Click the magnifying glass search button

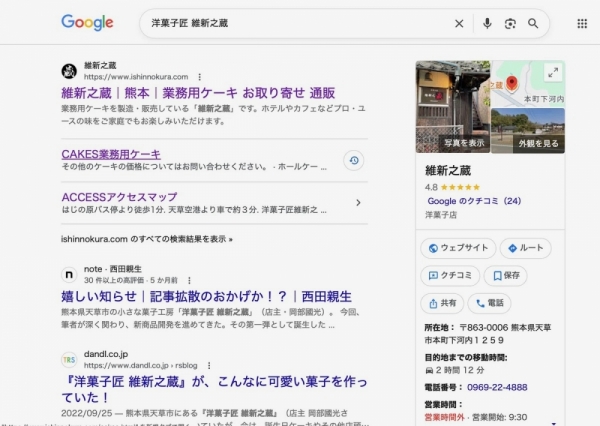coord(533,24)
